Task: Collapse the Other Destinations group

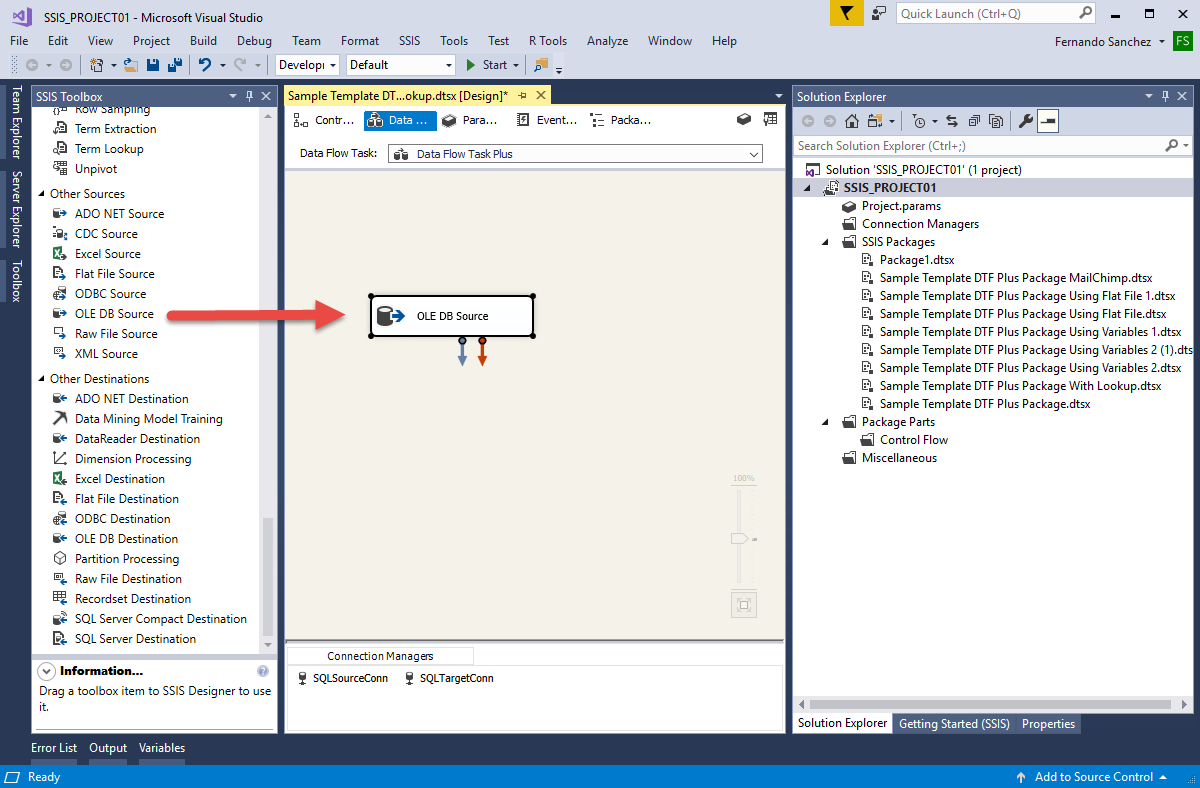Action: (x=42, y=379)
